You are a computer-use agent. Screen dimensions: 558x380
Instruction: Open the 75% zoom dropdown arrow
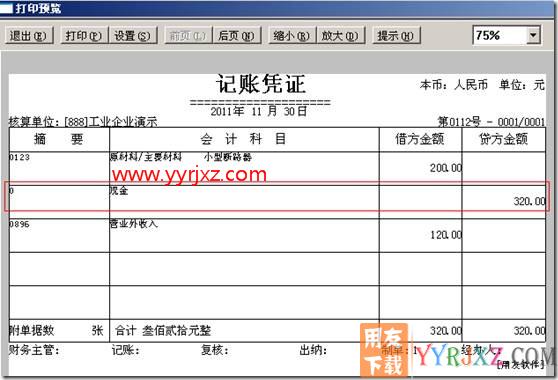click(533, 35)
